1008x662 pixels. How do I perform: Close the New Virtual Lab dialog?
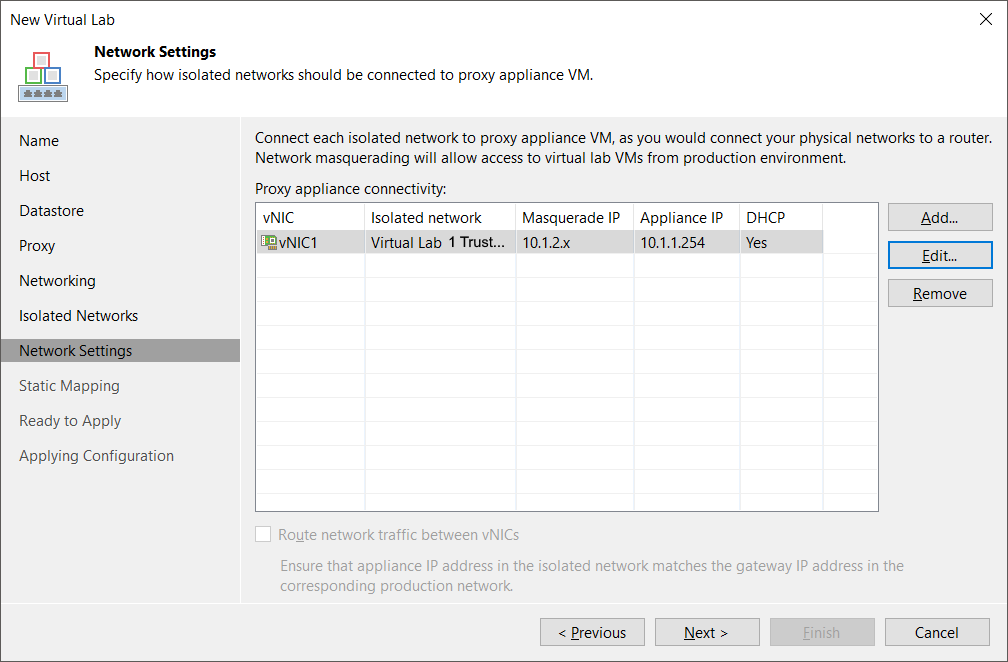click(x=986, y=19)
